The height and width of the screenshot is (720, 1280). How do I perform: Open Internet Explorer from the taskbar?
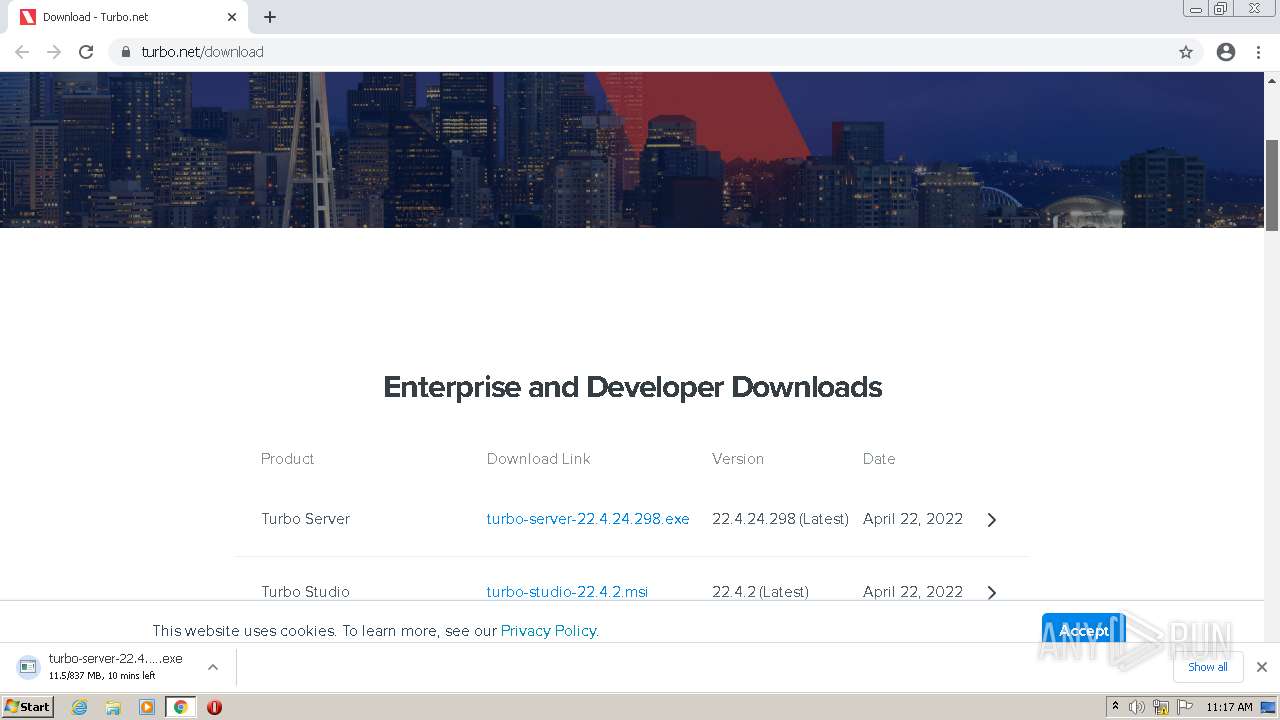[x=80, y=707]
